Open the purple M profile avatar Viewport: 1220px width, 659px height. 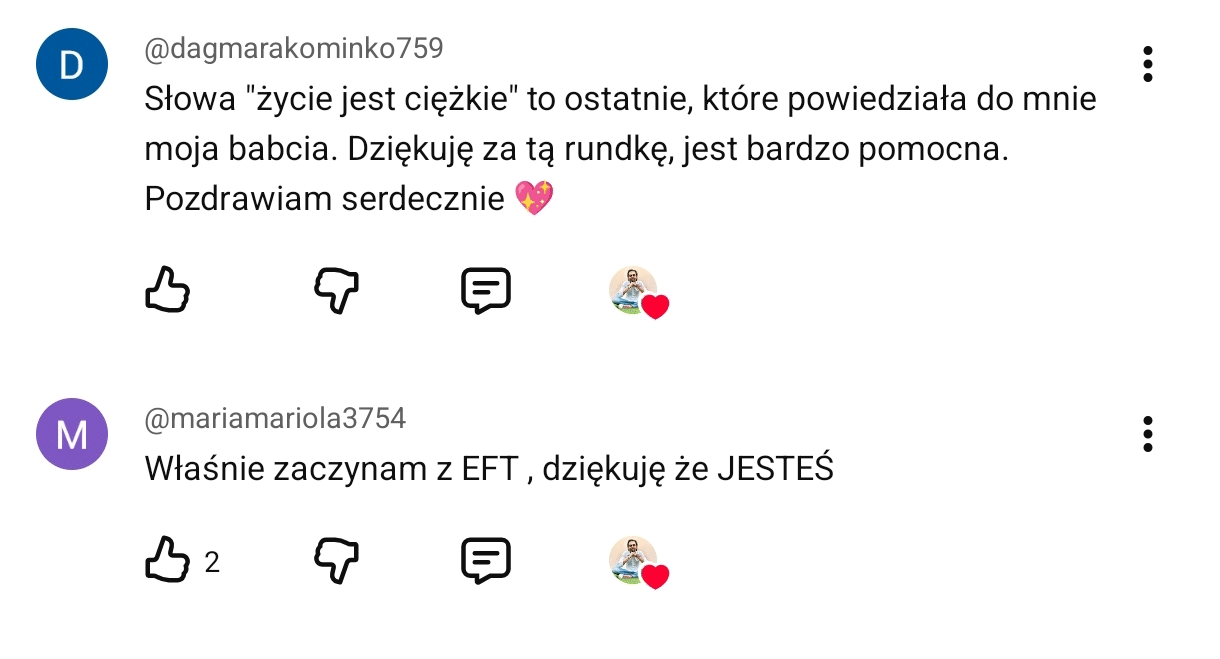pyautogui.click(x=71, y=434)
